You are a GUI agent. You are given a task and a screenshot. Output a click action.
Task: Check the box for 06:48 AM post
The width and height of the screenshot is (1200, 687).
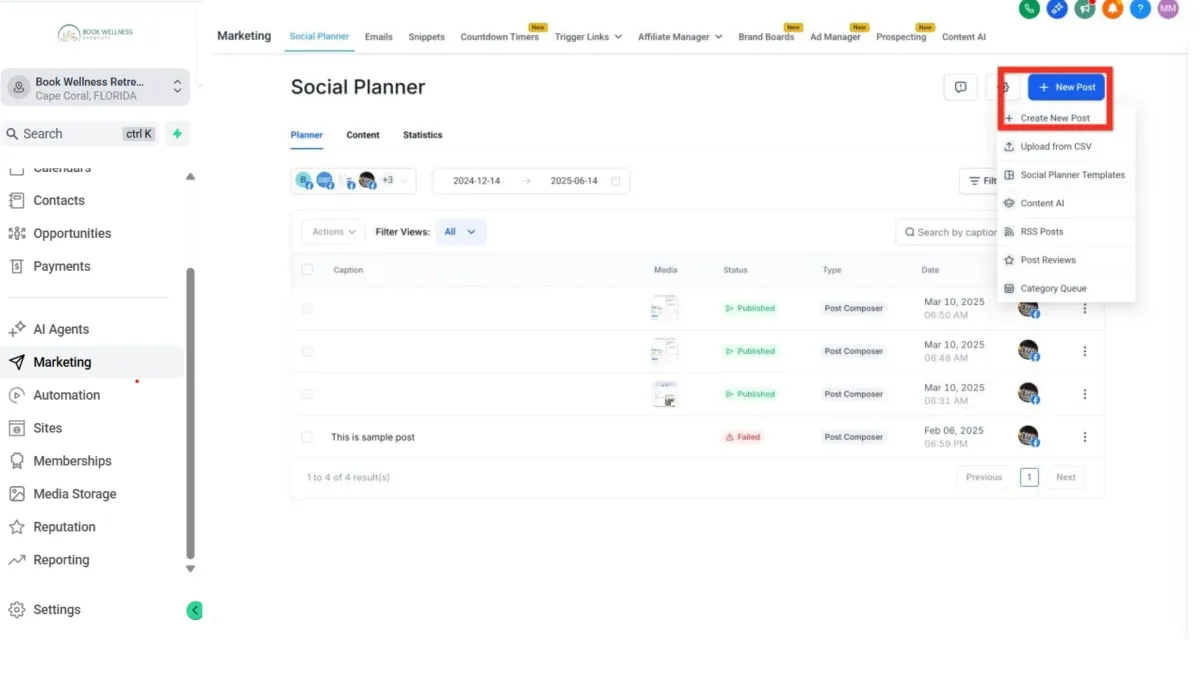307,351
